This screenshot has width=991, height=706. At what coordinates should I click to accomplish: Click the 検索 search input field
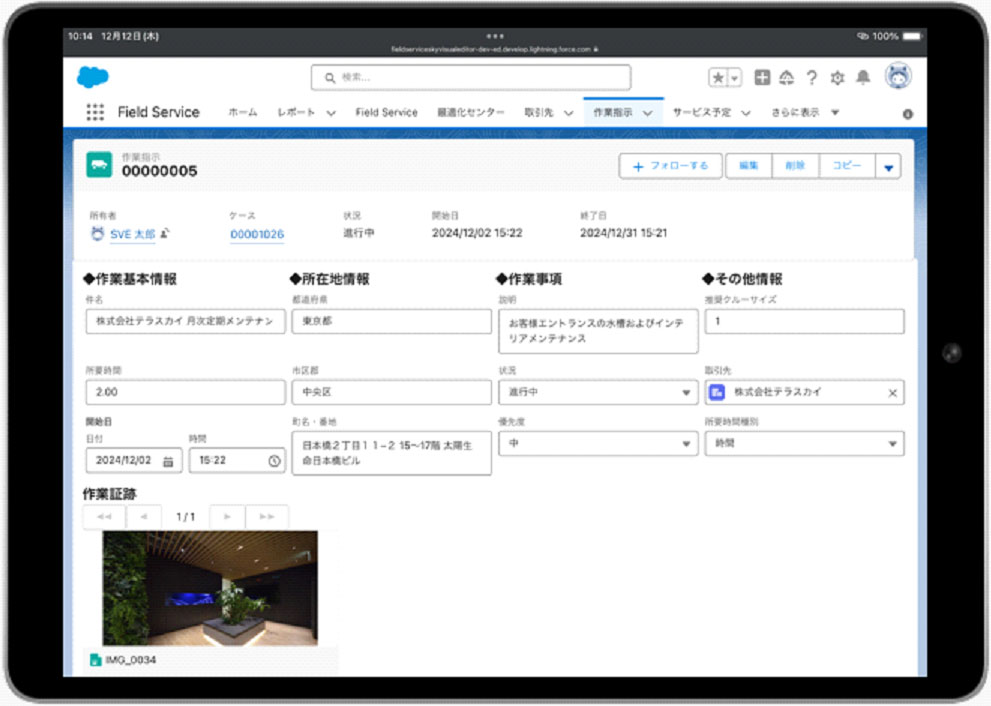471,78
